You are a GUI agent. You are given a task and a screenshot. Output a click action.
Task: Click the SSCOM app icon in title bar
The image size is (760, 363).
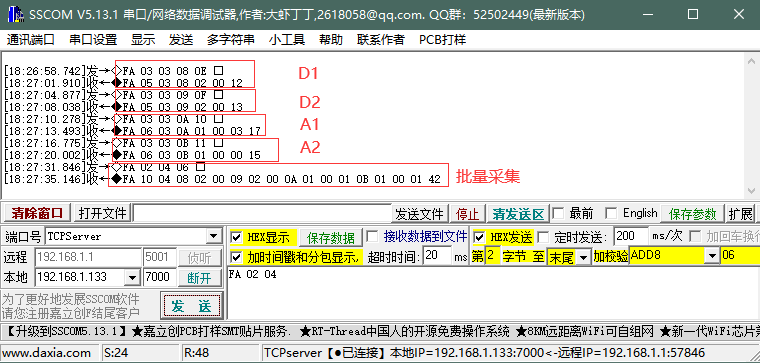pyautogui.click(x=16, y=15)
